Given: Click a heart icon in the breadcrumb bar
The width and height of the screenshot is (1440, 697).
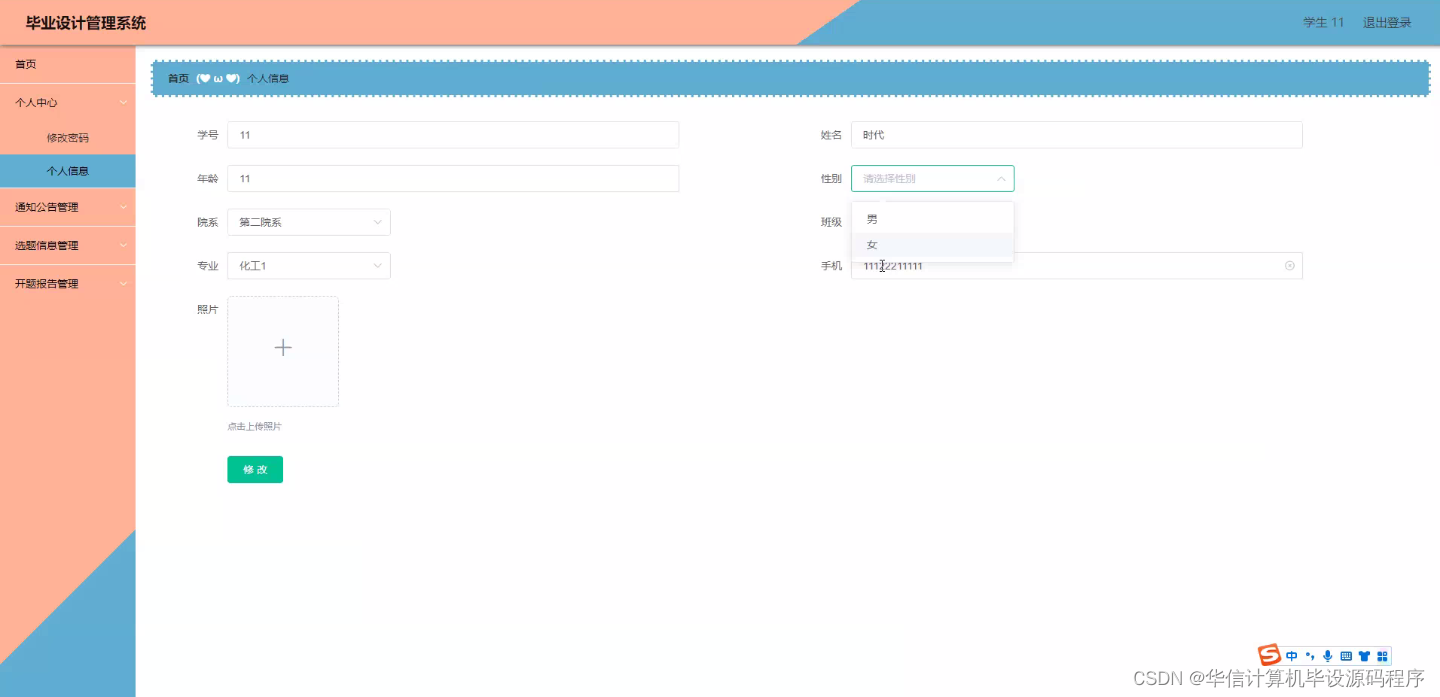Looking at the screenshot, I should pyautogui.click(x=204, y=77).
